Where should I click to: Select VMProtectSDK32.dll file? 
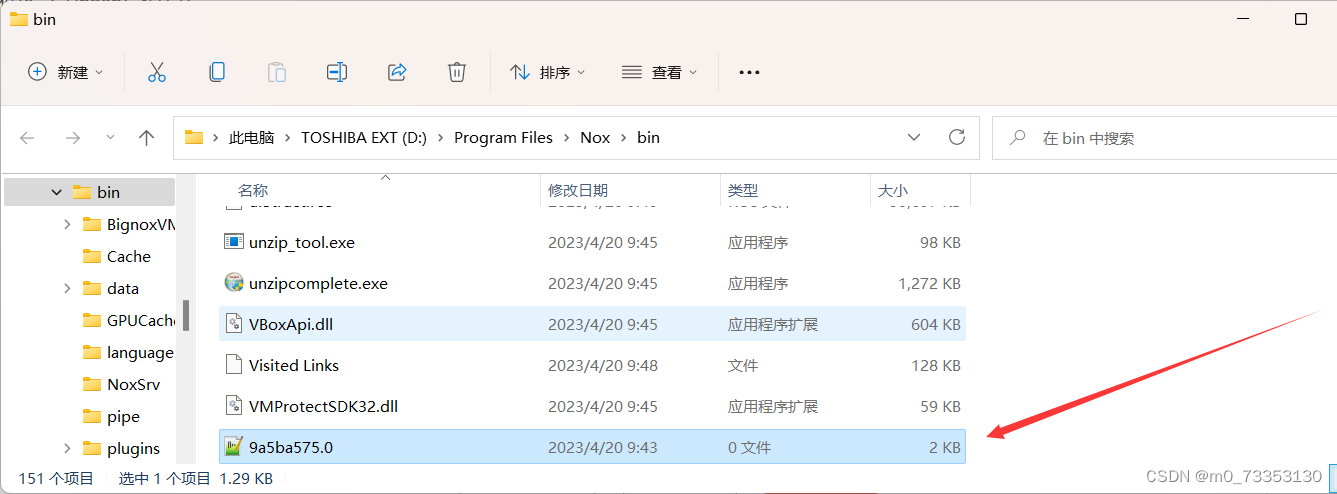pos(593,406)
